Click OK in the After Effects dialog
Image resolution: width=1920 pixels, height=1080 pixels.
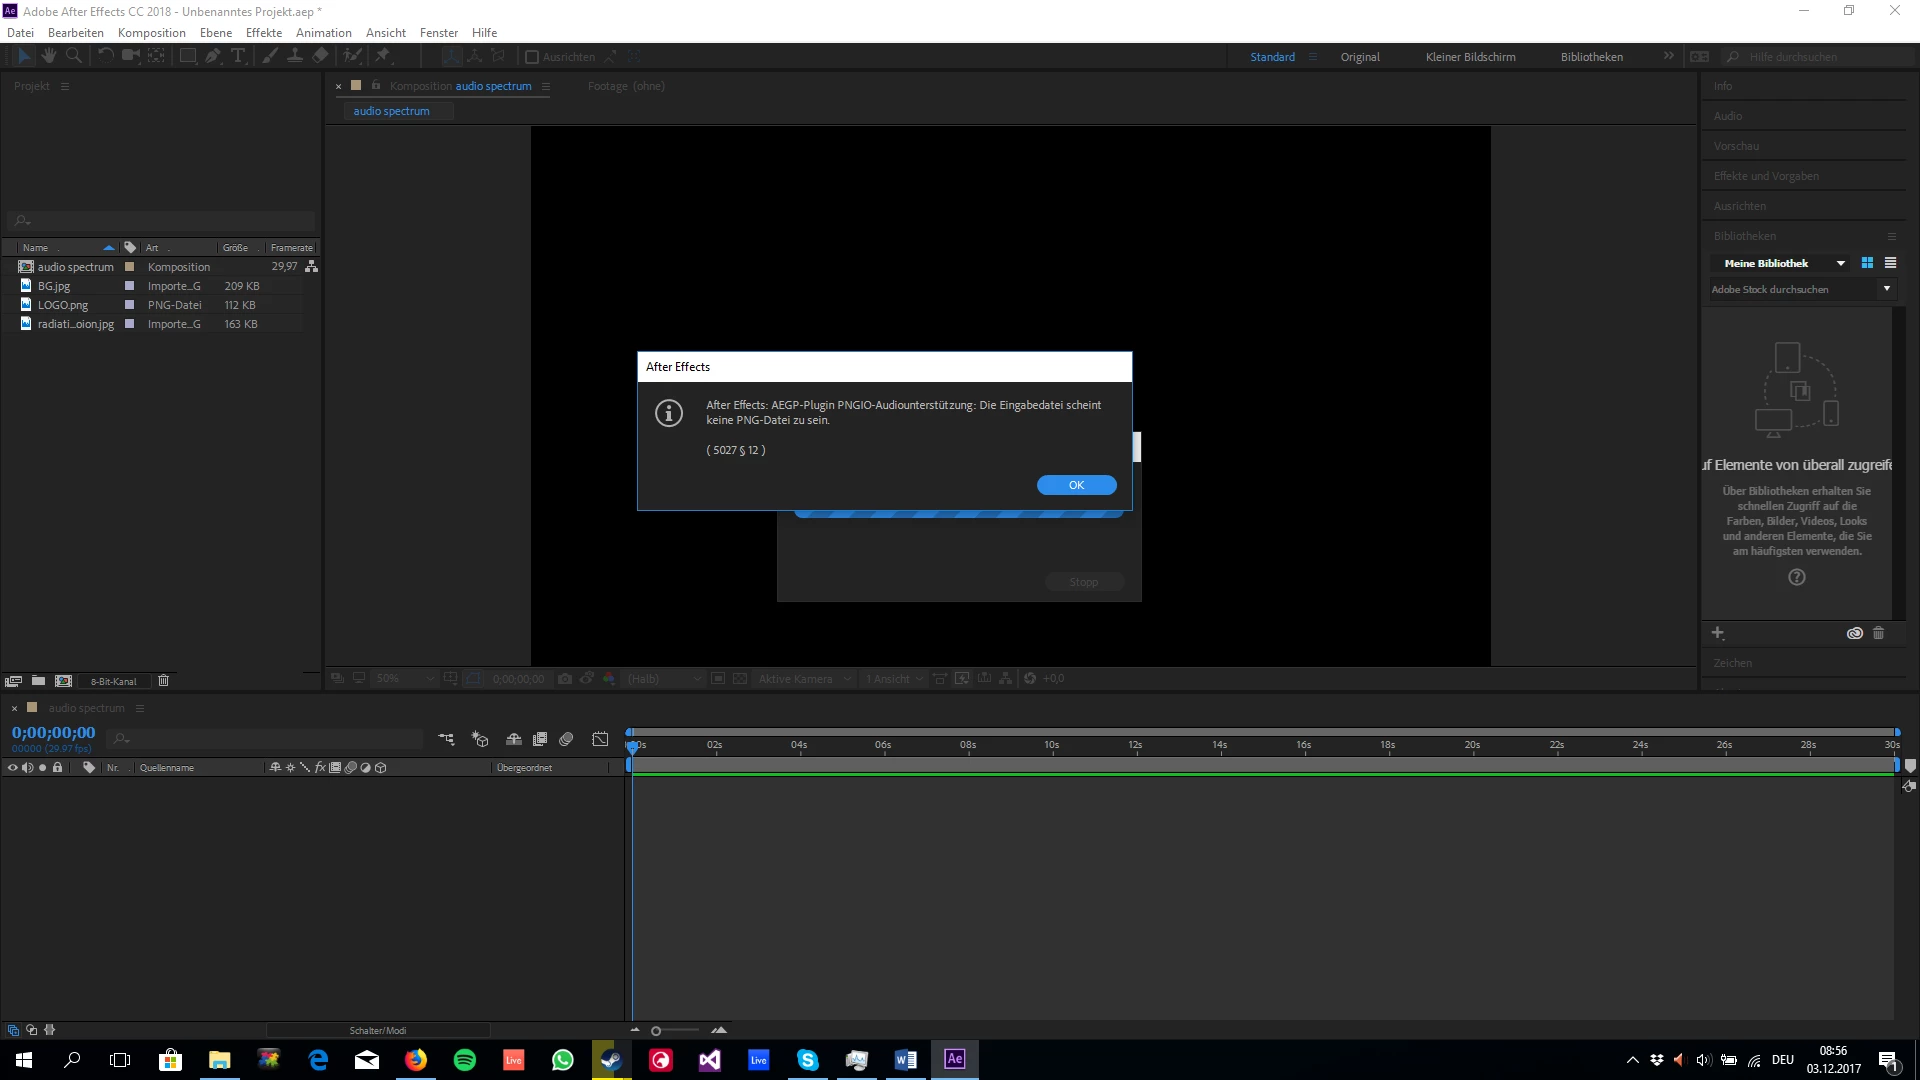[1076, 485]
